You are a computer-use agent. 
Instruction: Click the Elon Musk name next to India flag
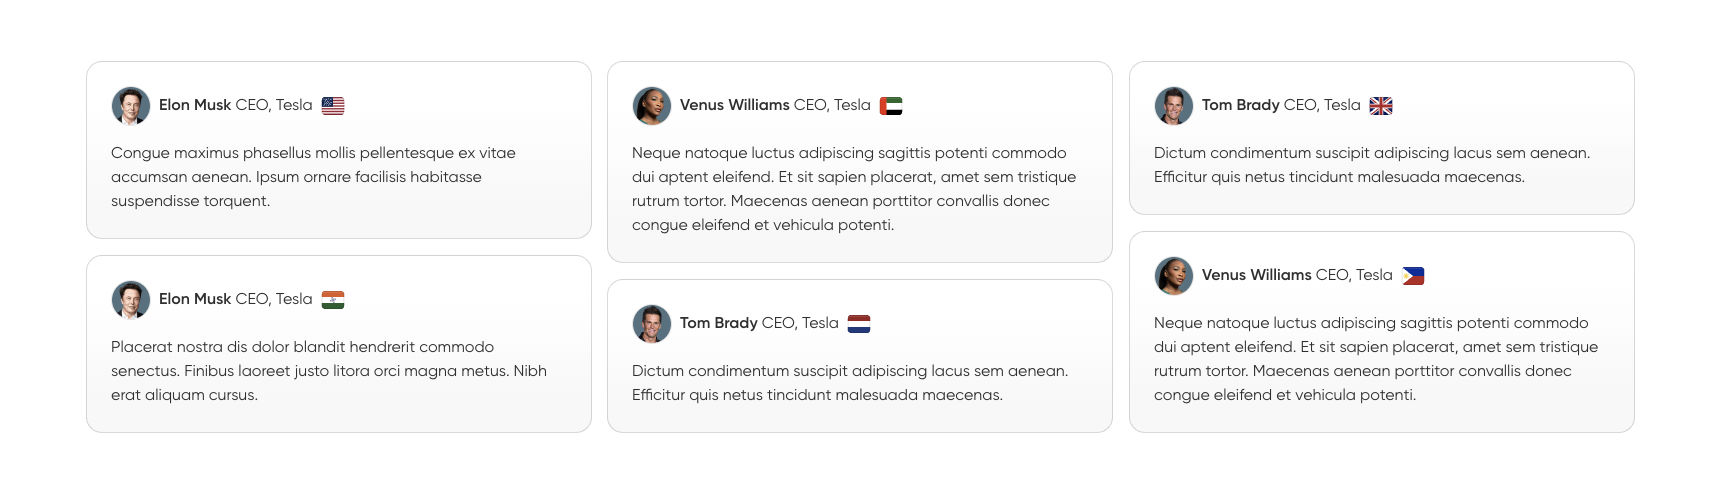pyautogui.click(x=195, y=299)
